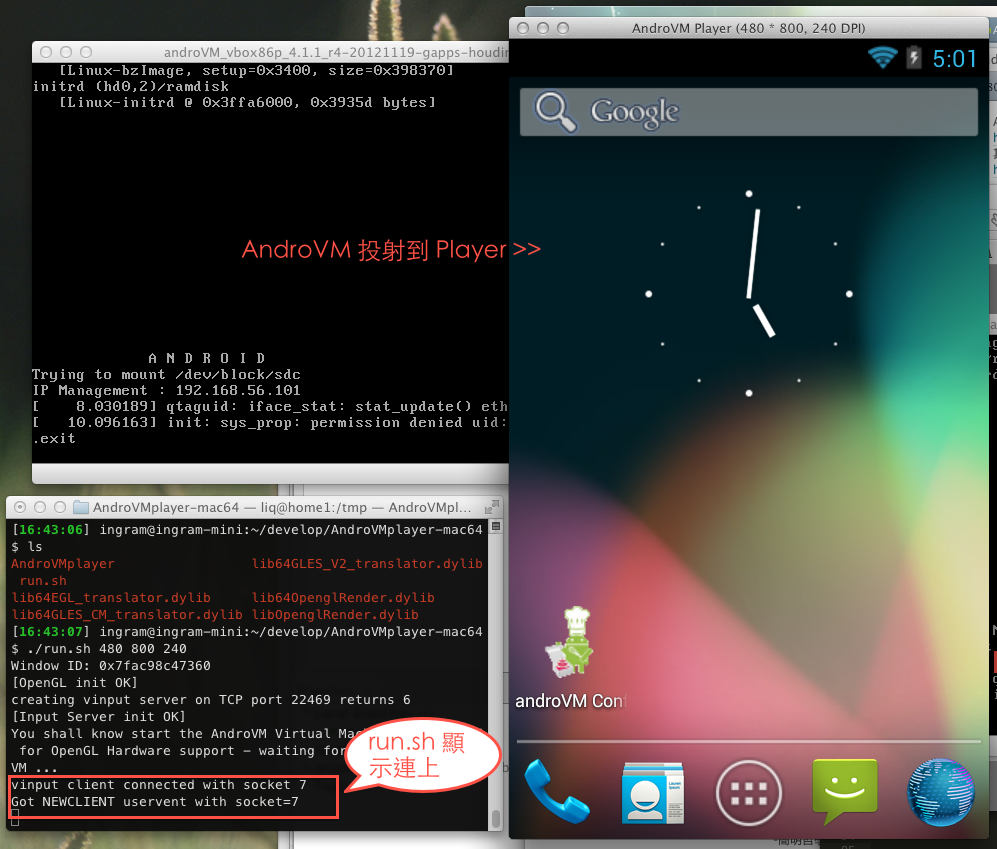
Task: Open the Android app drawer
Action: coord(748,791)
